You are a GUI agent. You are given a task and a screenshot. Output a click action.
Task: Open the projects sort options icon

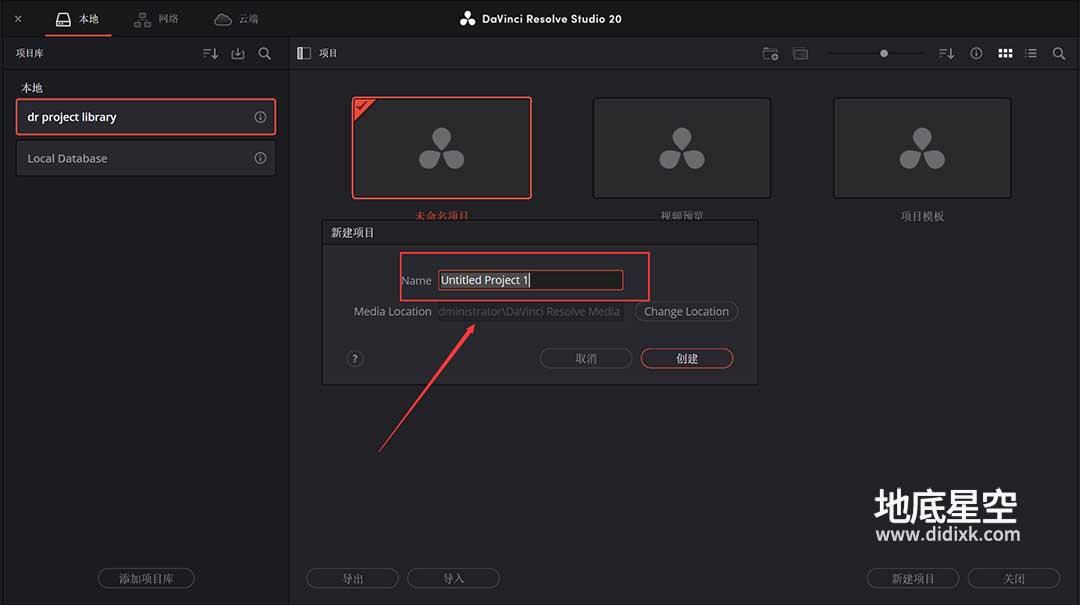pos(946,54)
